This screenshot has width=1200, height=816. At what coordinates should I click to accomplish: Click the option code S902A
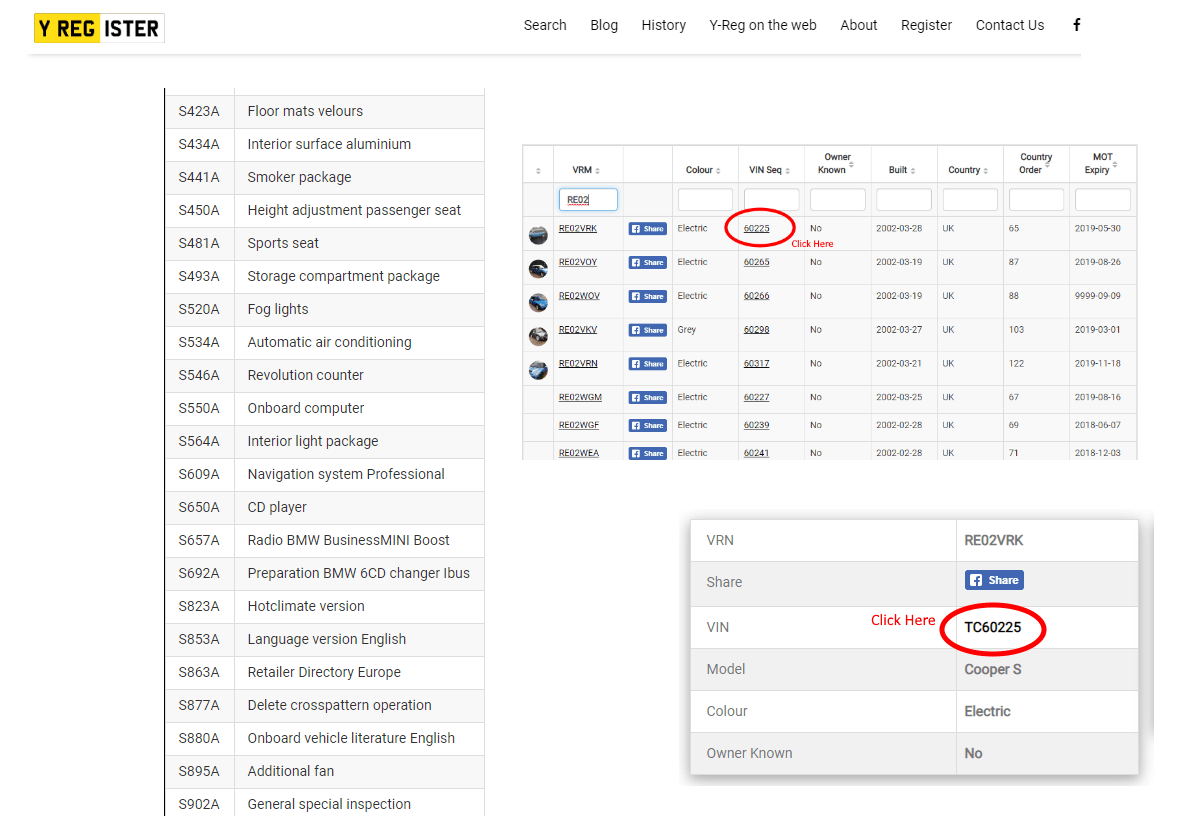pyautogui.click(x=199, y=804)
